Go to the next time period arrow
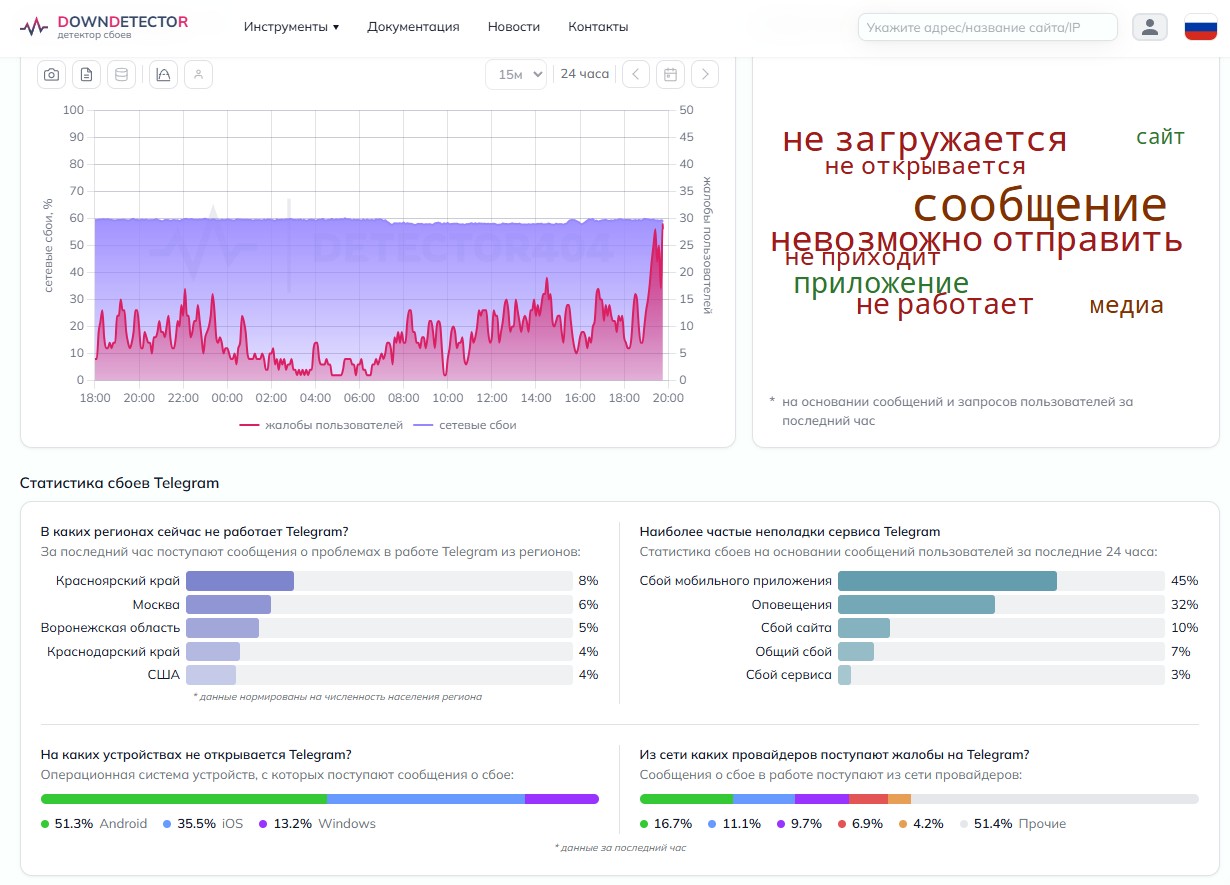The image size is (1230, 885). point(705,74)
